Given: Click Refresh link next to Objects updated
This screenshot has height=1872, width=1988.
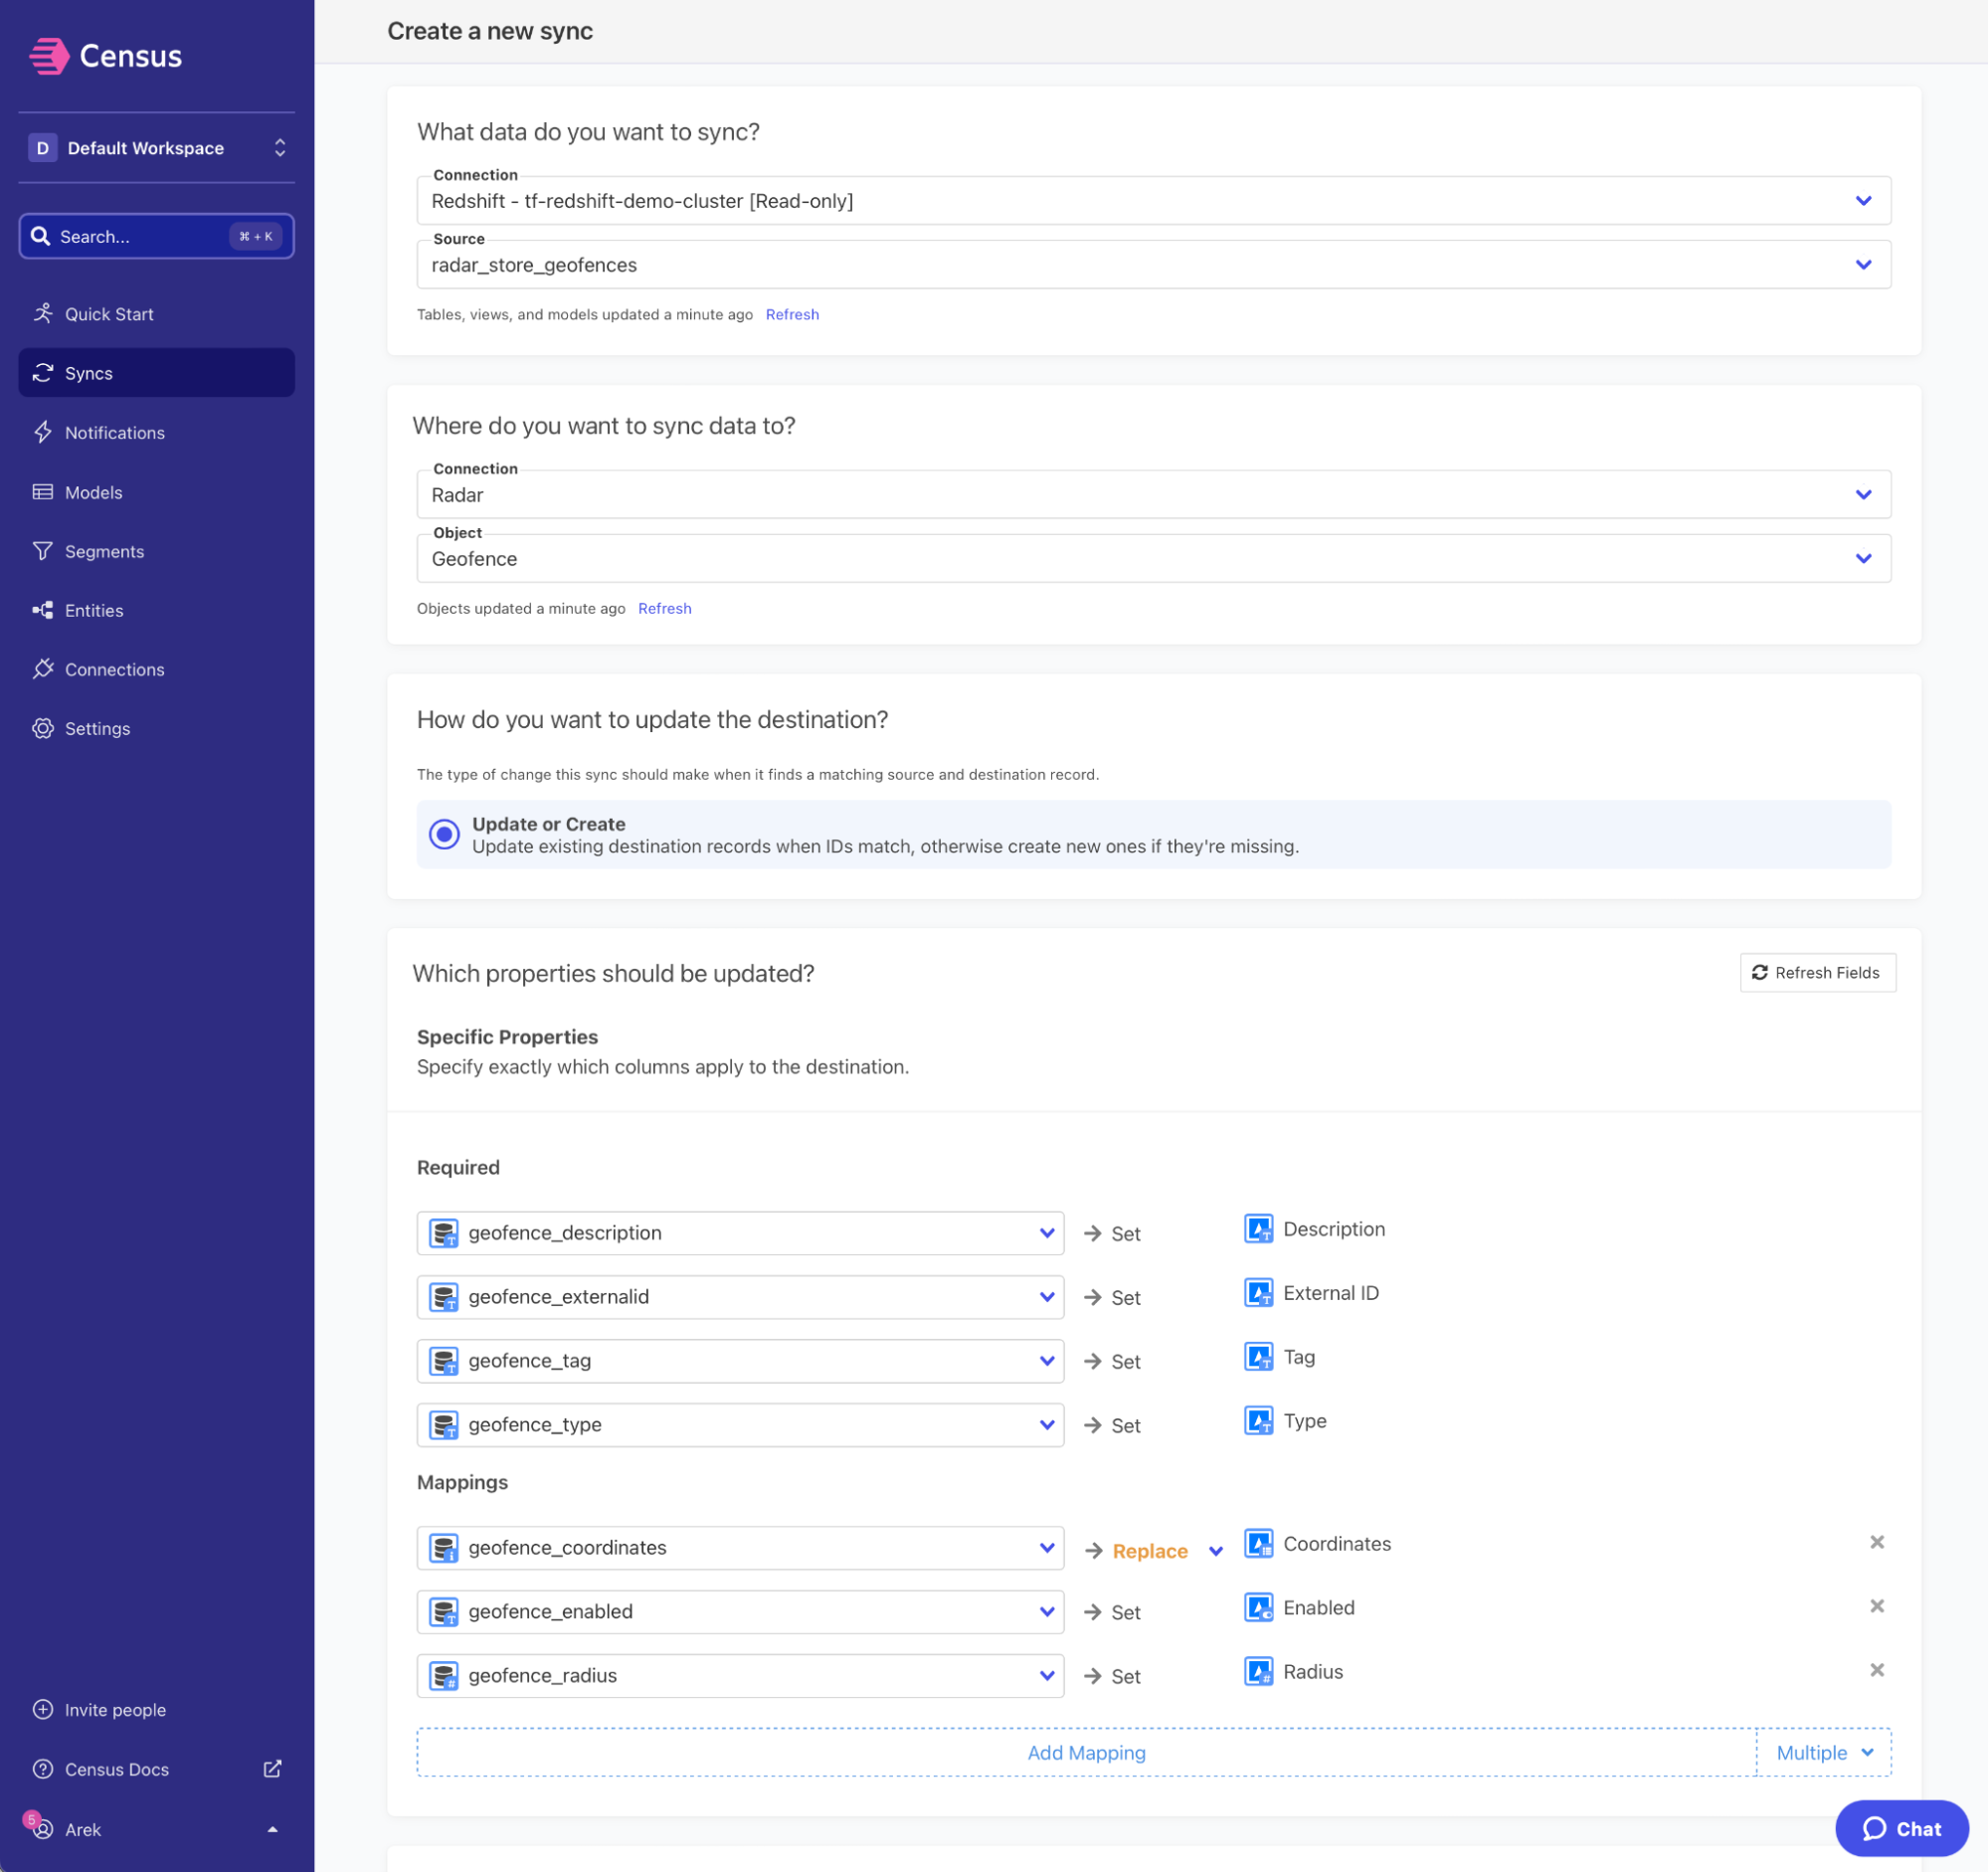Looking at the screenshot, I should tap(664, 608).
